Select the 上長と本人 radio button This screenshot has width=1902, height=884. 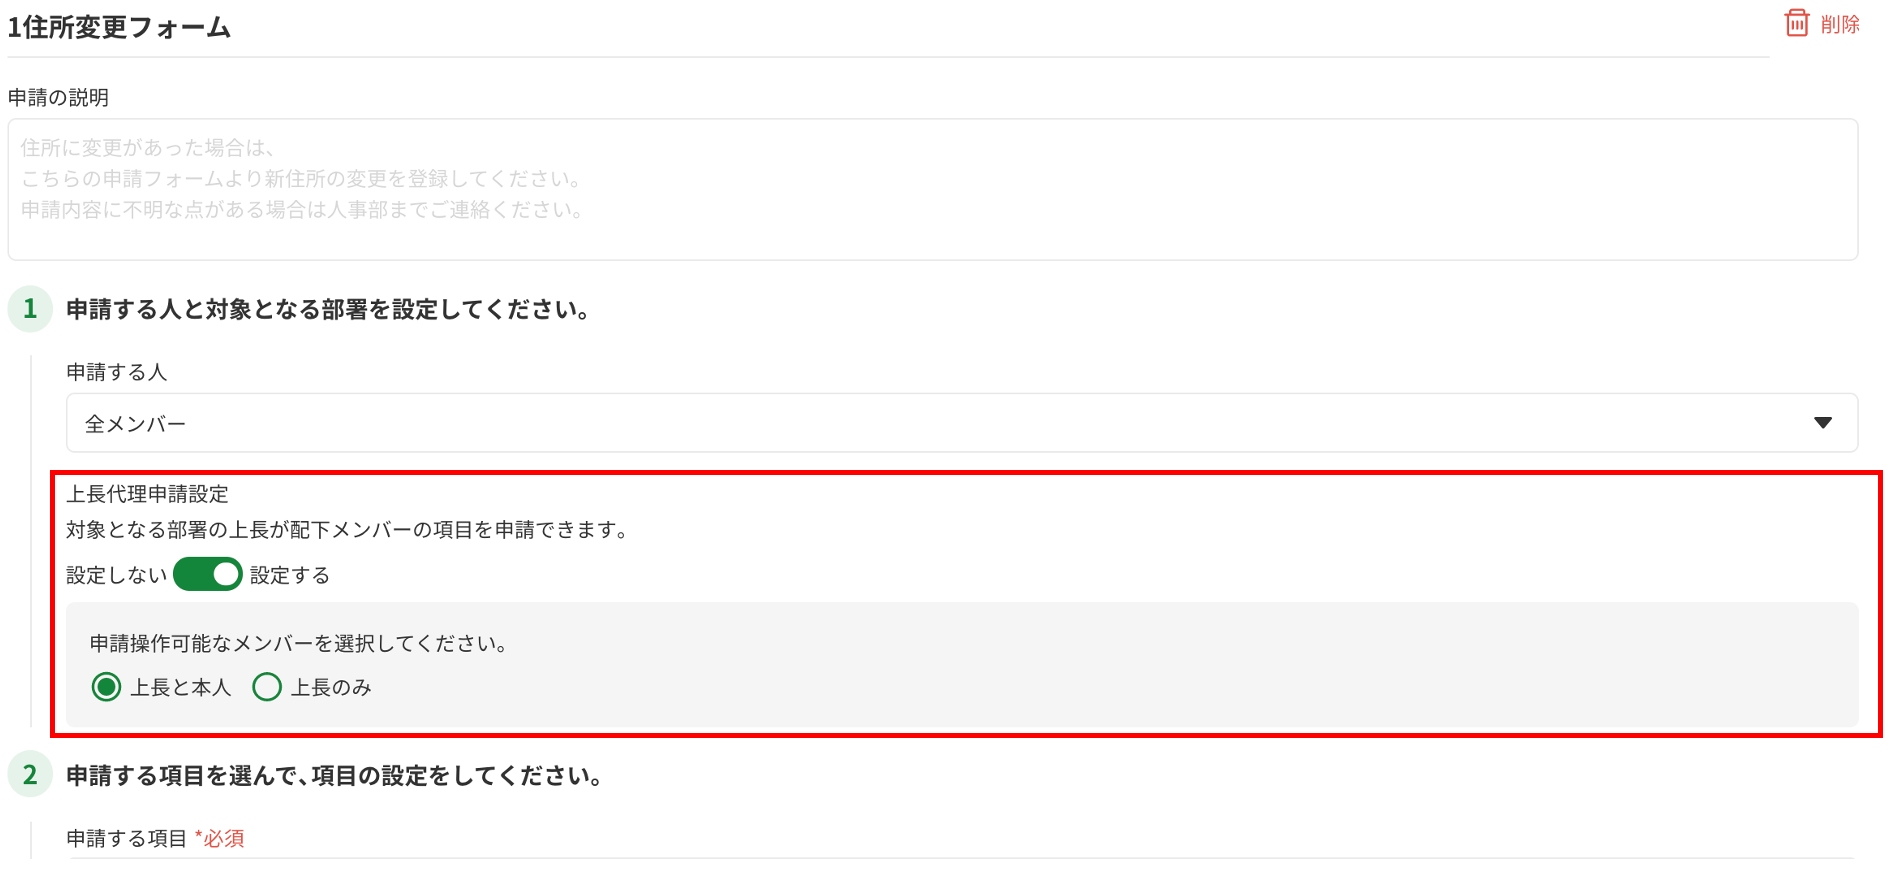pyautogui.click(x=106, y=687)
